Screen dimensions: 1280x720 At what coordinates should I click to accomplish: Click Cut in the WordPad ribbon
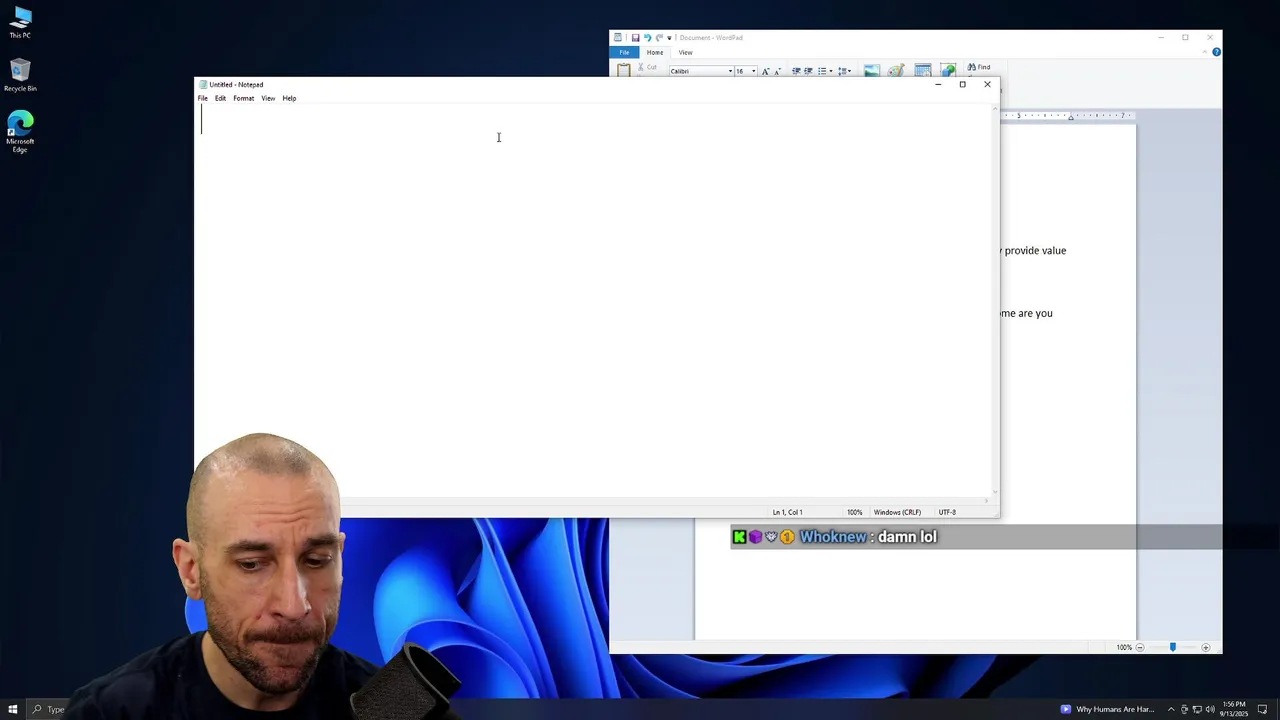click(646, 67)
